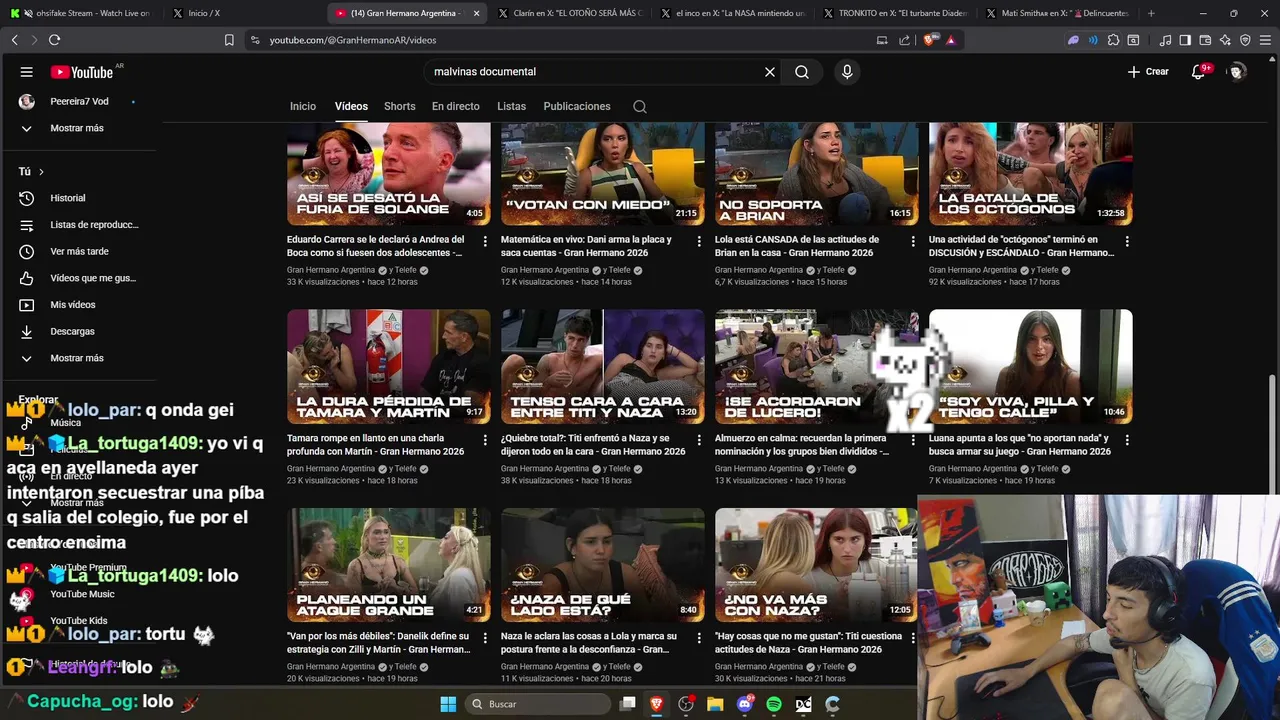Open options for Luana apunta video
The height and width of the screenshot is (720, 1280).
[x=1127, y=439]
